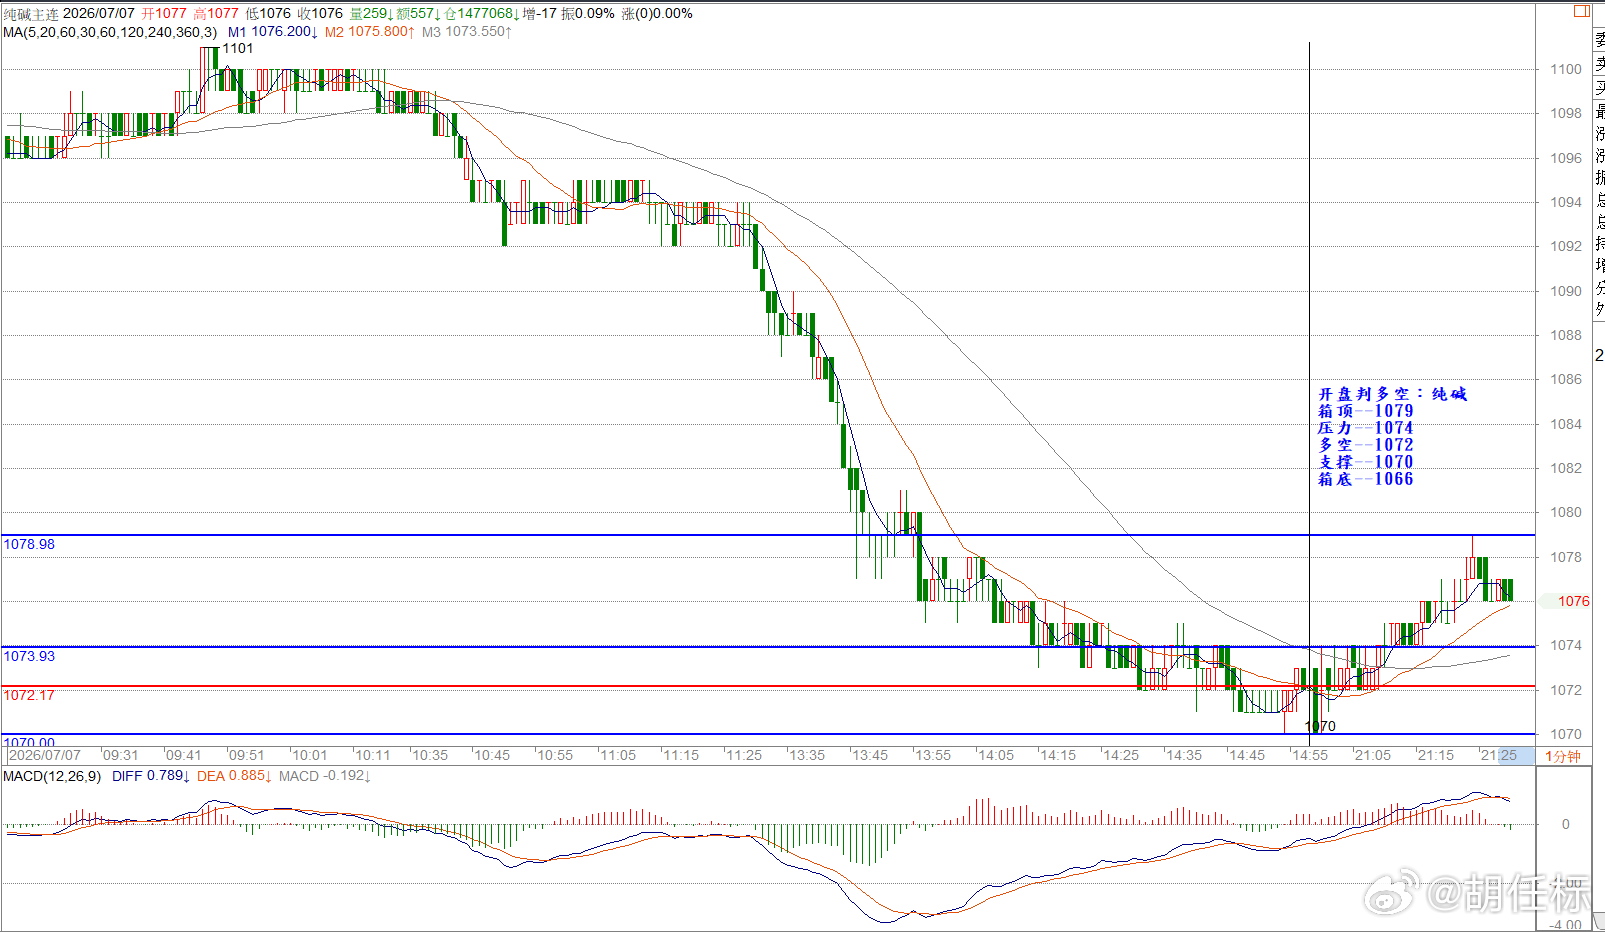This screenshot has width=1605, height=932.
Task: Select the blue 1073.93 horizontal line label
Action: [30, 656]
